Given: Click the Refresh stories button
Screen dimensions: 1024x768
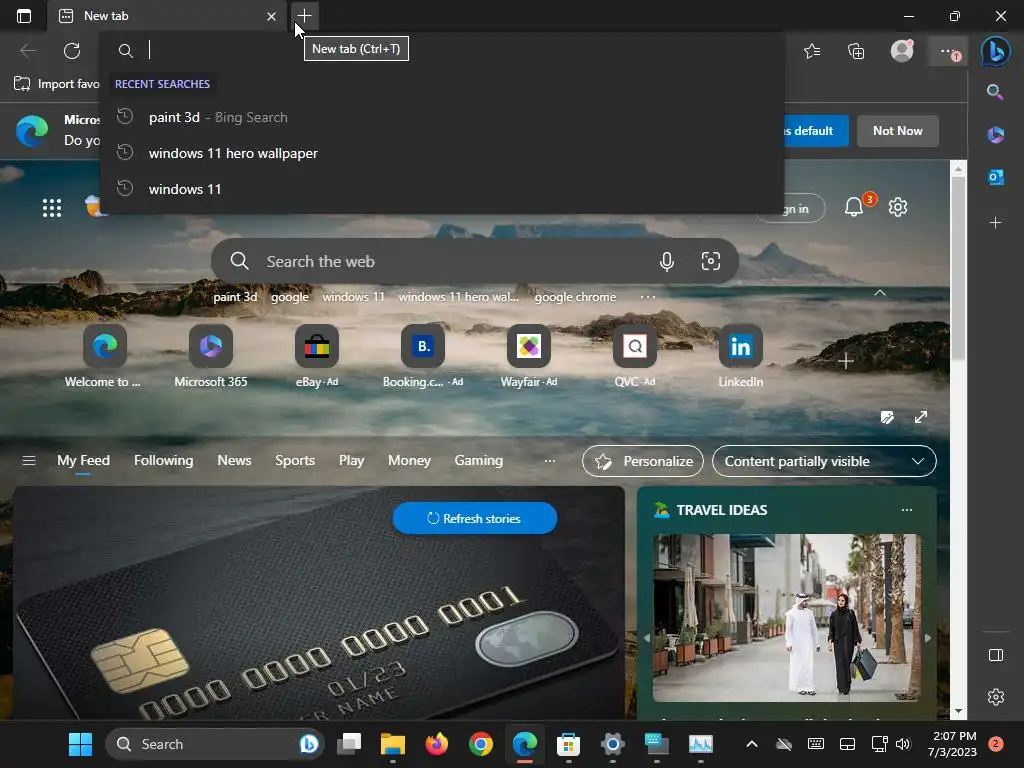Looking at the screenshot, I should tap(474, 518).
